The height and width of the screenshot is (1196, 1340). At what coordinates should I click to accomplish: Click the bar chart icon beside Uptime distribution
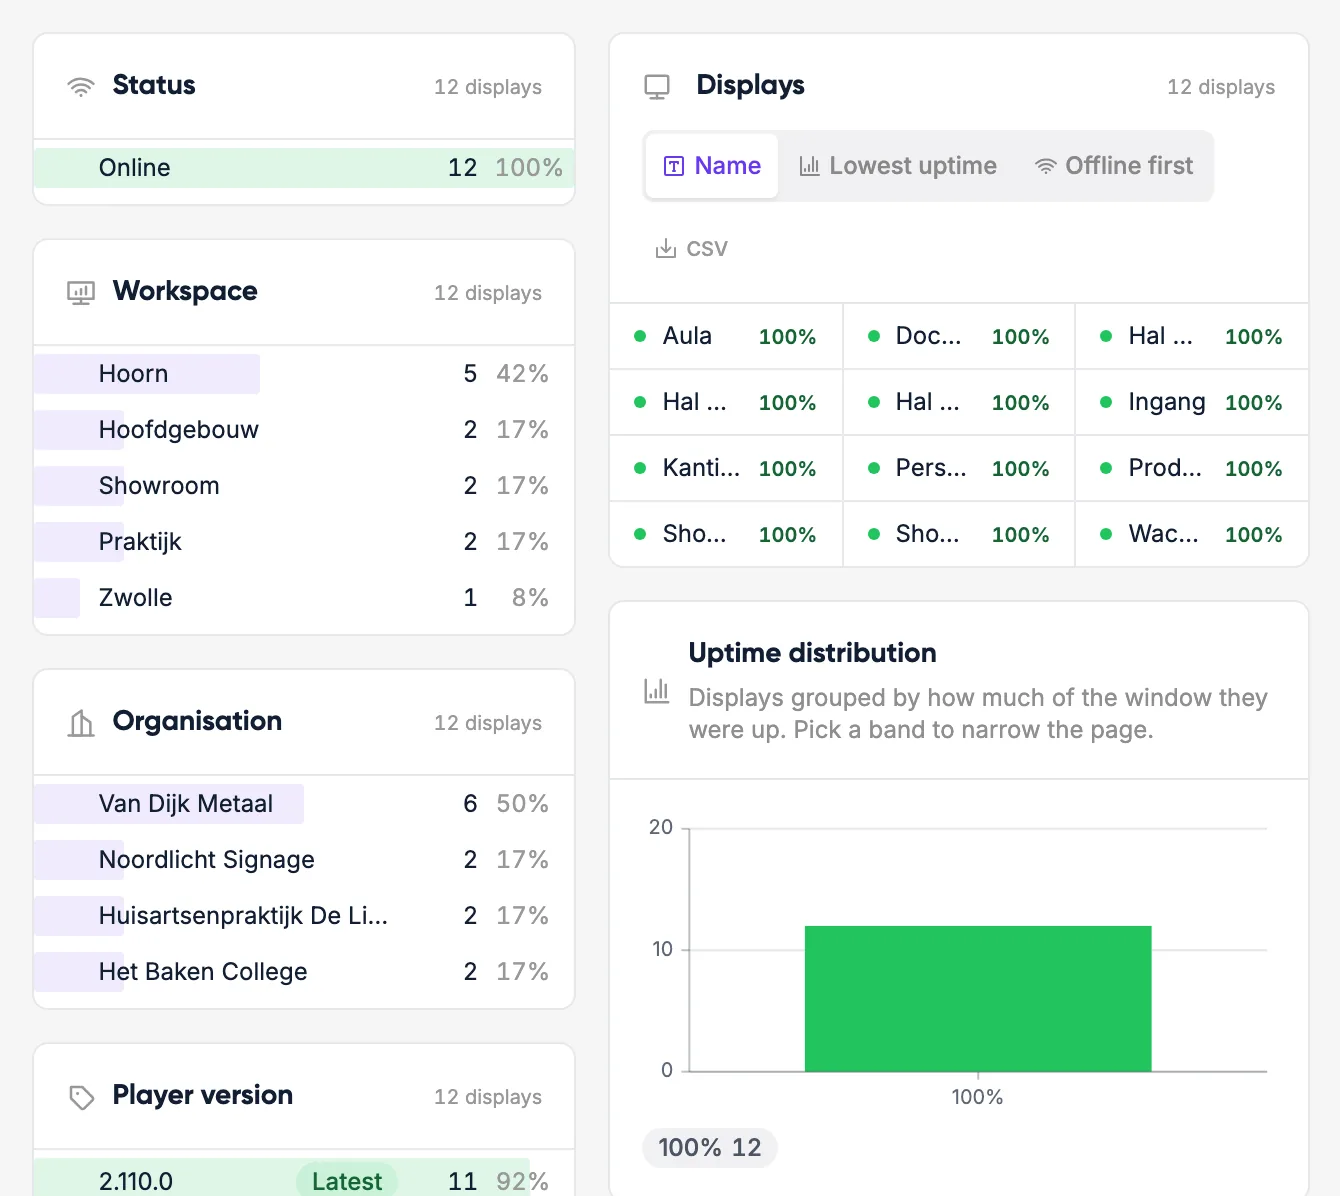tap(657, 691)
